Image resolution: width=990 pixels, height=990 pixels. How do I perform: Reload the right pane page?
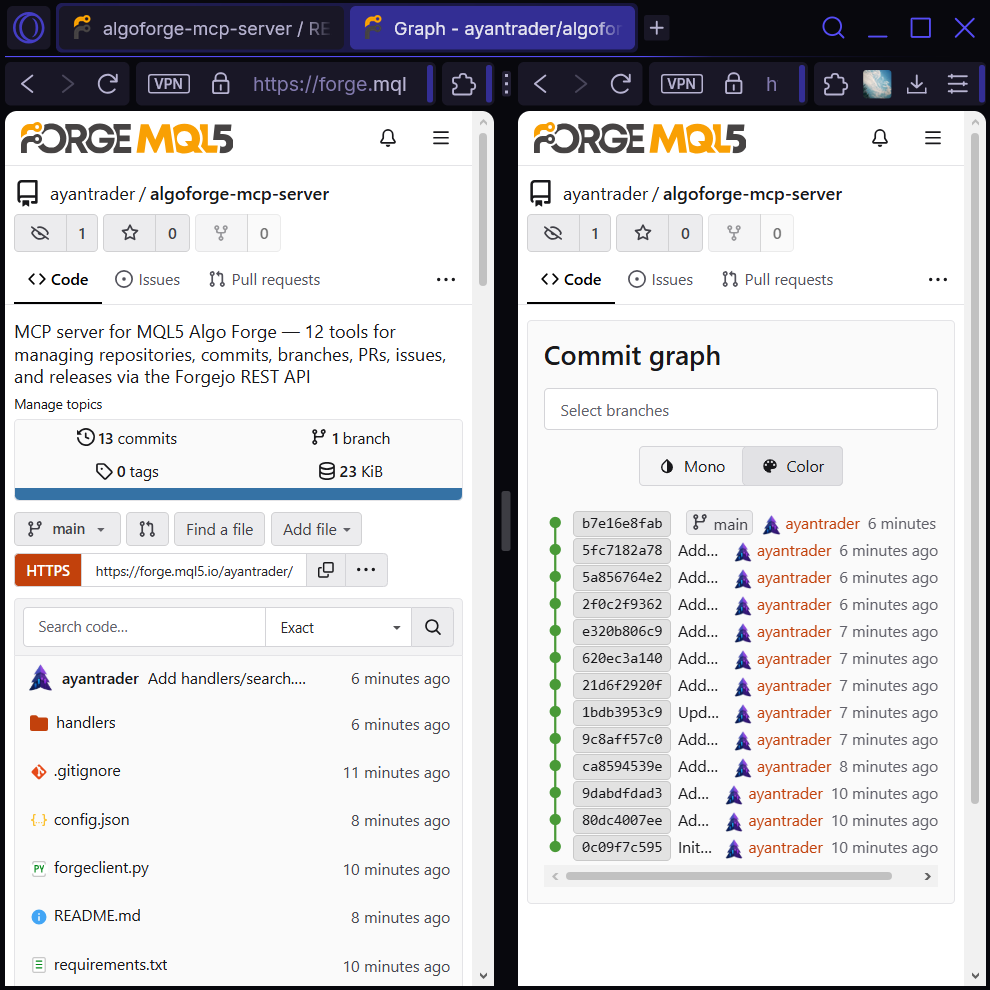[x=621, y=84]
